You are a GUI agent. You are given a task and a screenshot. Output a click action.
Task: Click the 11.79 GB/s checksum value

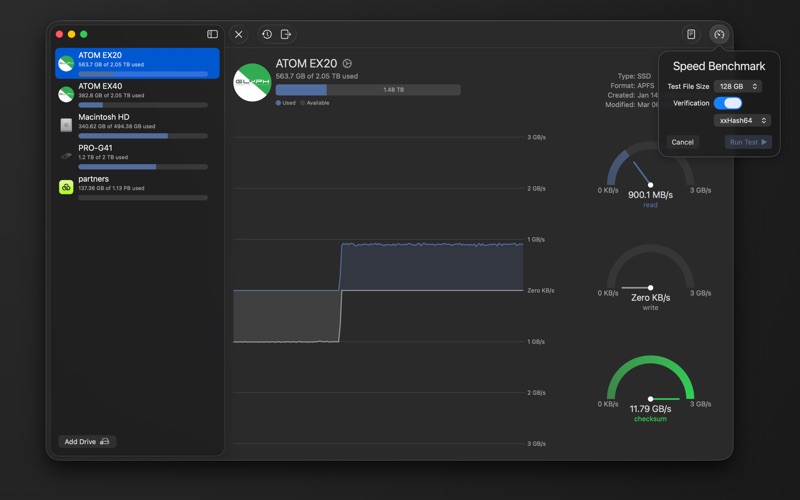coord(650,409)
